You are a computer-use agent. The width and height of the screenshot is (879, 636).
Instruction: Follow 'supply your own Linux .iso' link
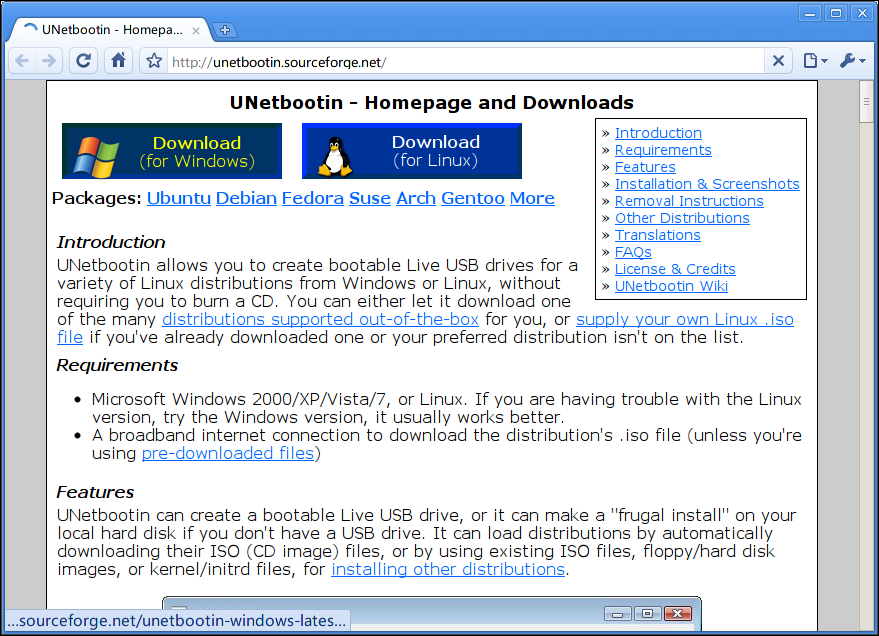point(685,319)
